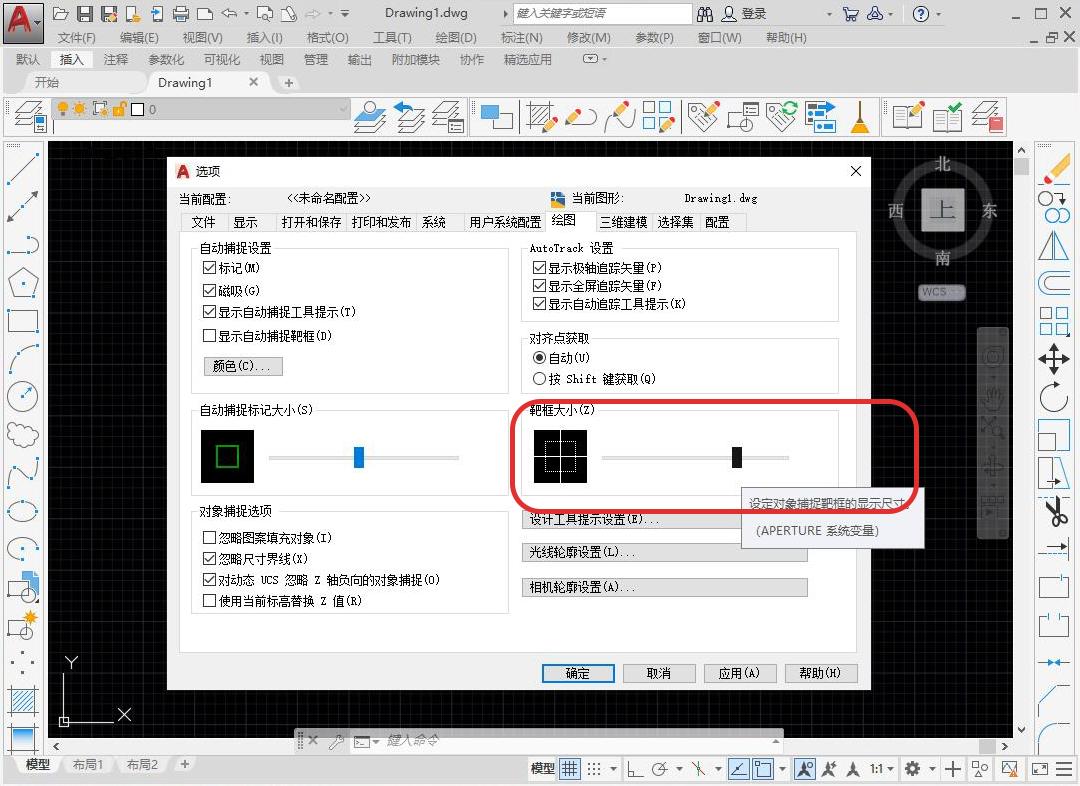Switch to the 三维建模 tab in Options

pos(623,222)
